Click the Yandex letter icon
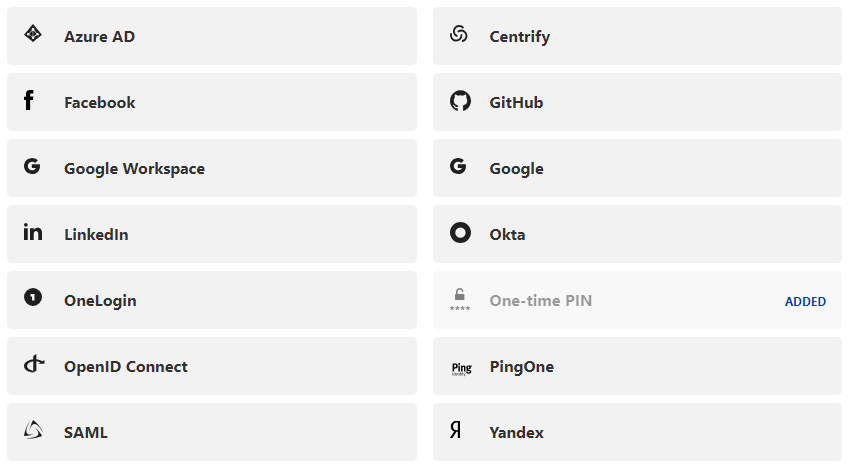852x470 pixels. [455, 431]
